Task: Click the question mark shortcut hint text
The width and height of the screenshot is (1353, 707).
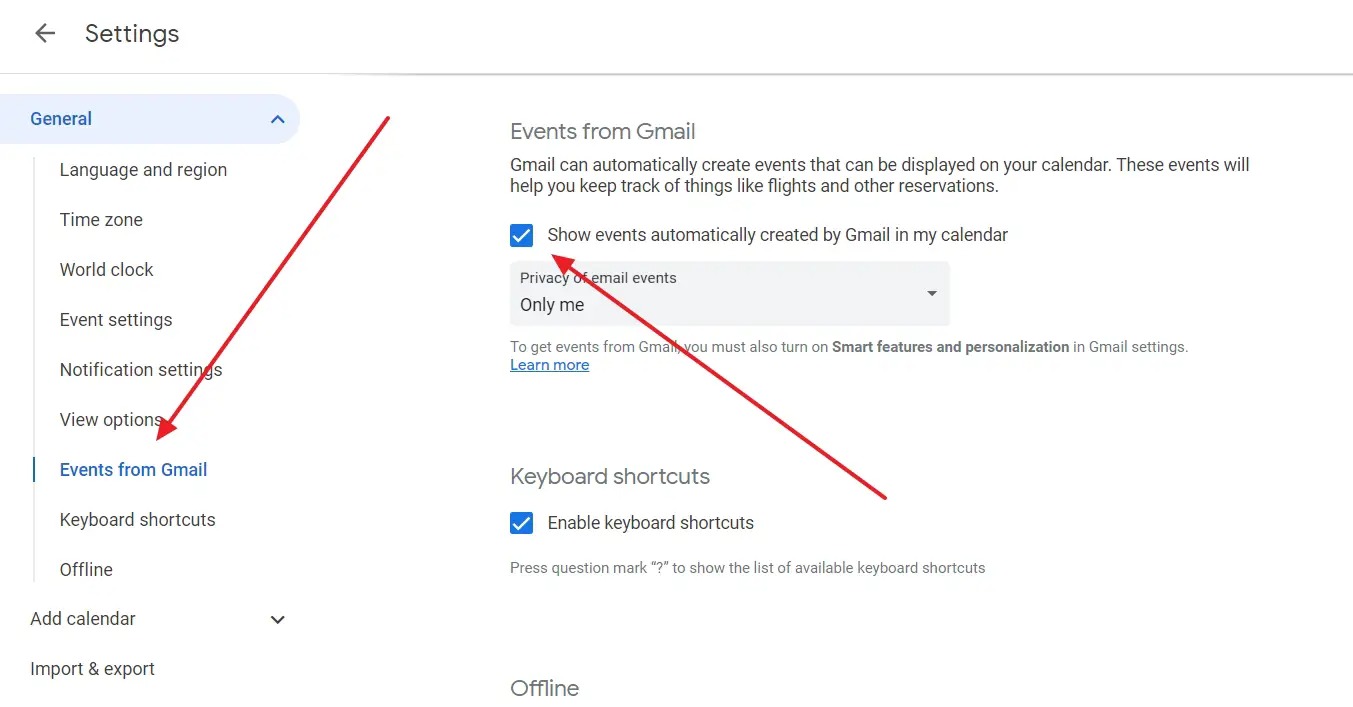Action: point(748,568)
